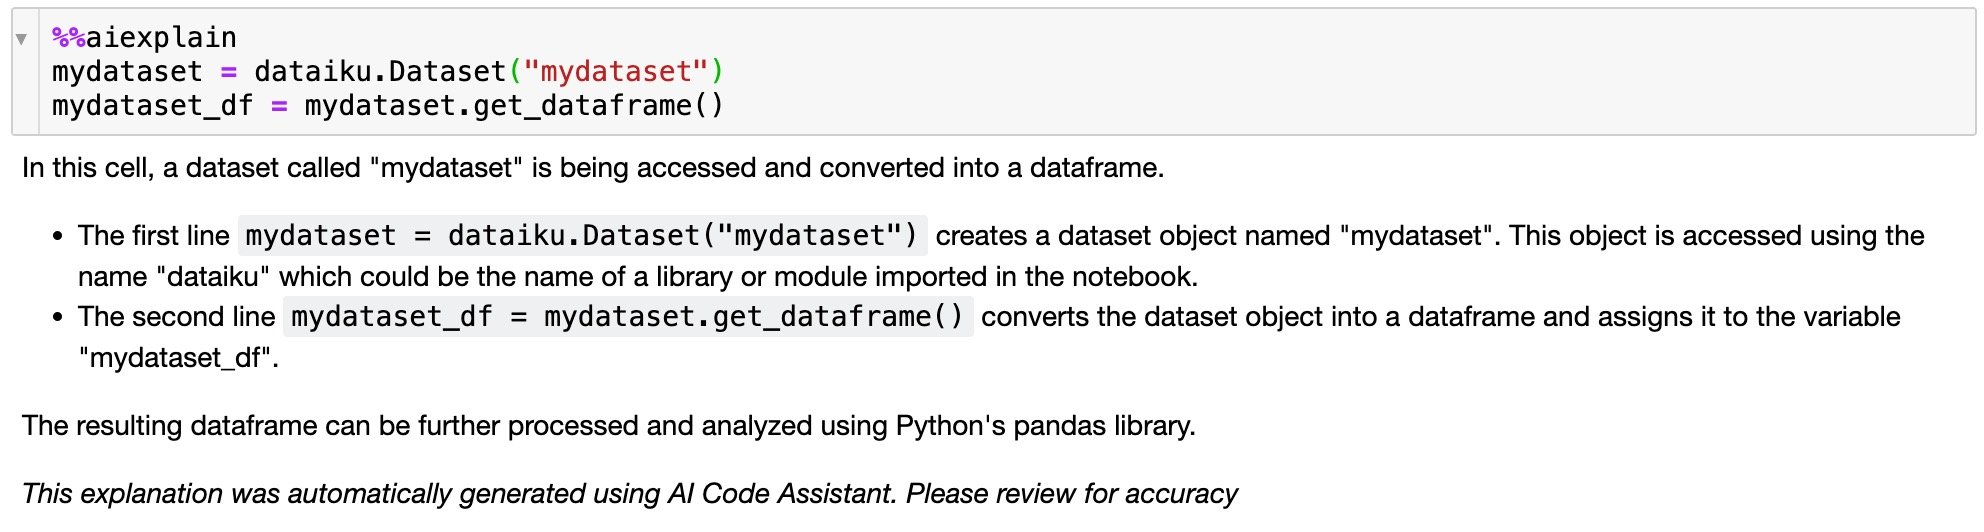This screenshot has width=1984, height=532.
Task: Click the text "creates a dataset object named"
Action: click(x=1132, y=236)
